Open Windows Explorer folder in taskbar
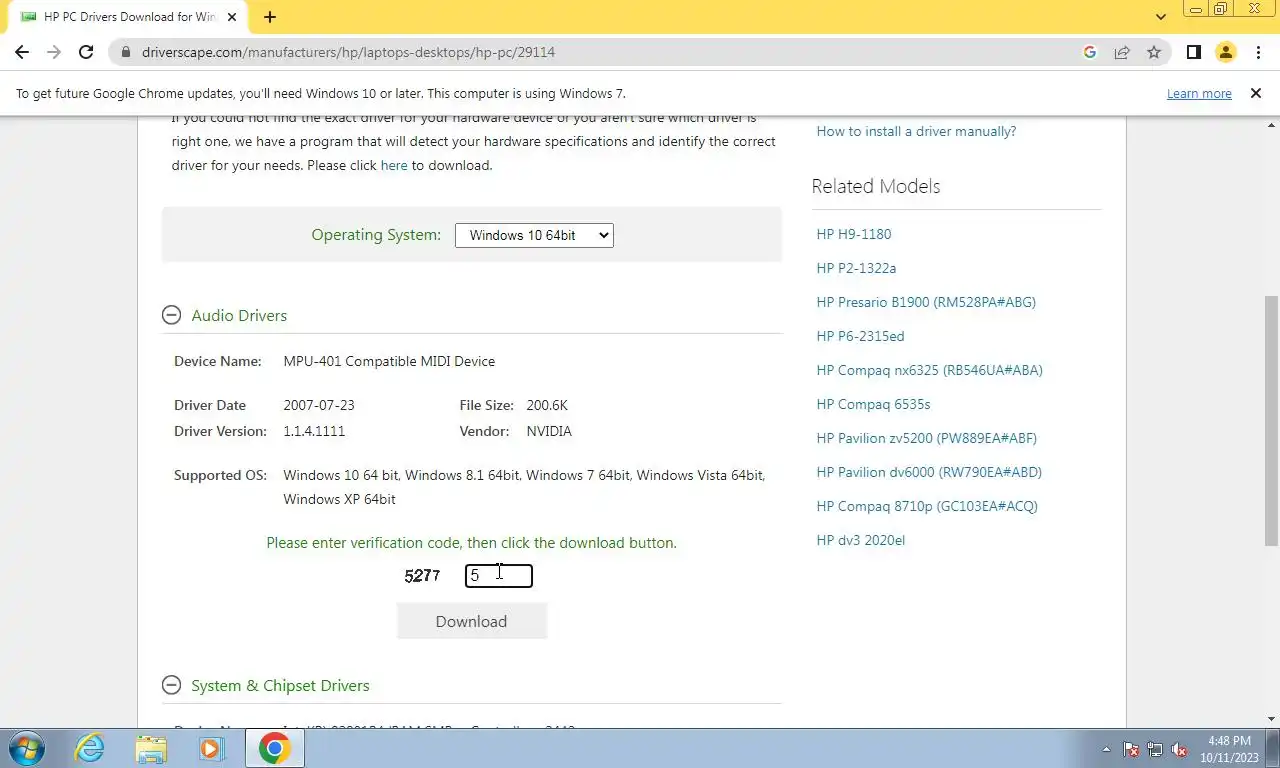This screenshot has width=1280, height=768. point(151,748)
